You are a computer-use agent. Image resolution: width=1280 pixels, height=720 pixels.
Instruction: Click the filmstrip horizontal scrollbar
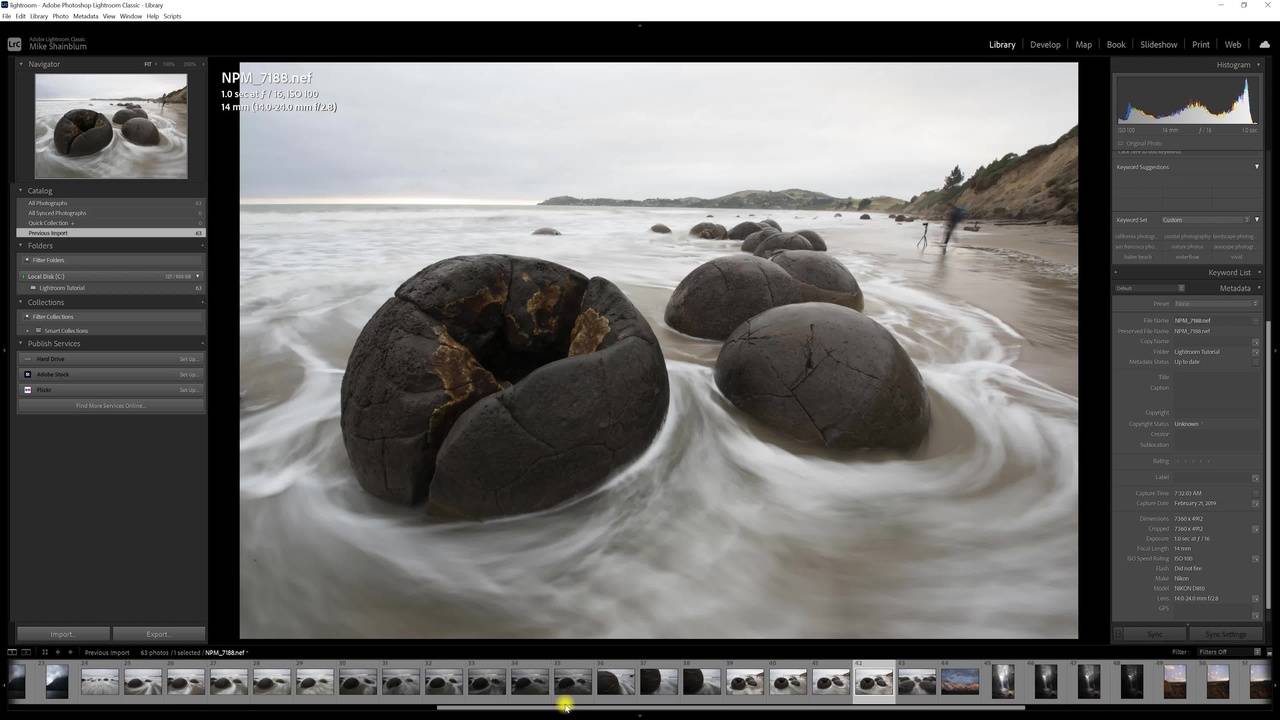[730, 707]
